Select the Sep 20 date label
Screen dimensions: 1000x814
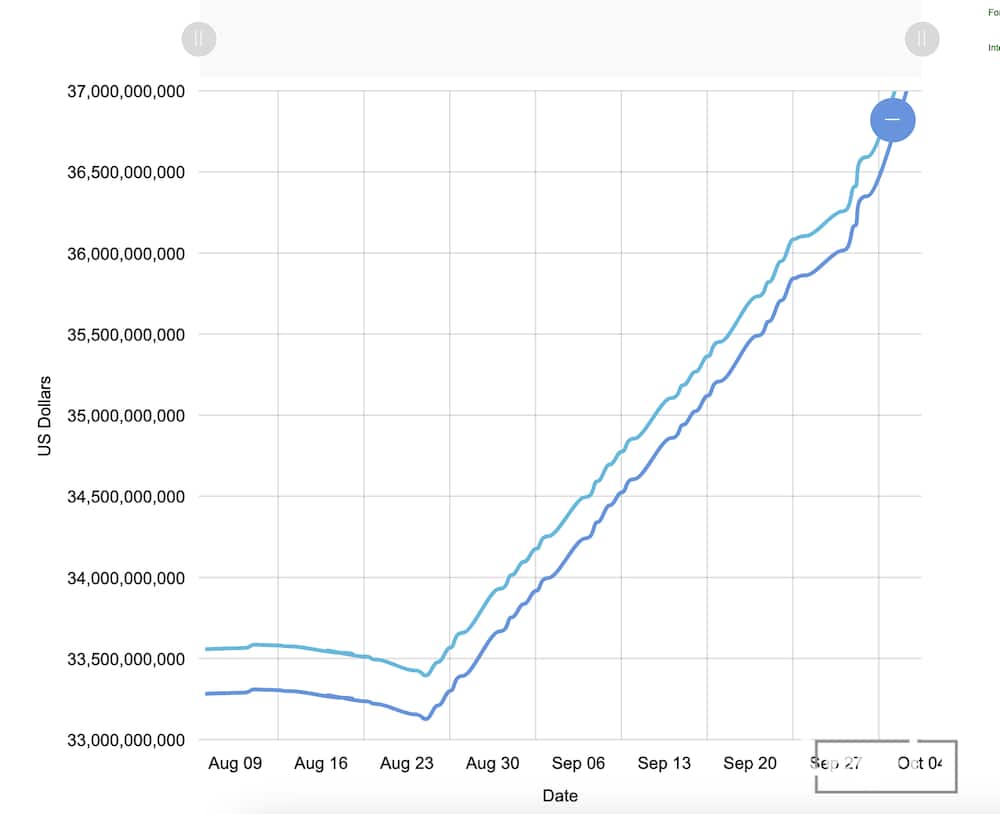click(750, 764)
